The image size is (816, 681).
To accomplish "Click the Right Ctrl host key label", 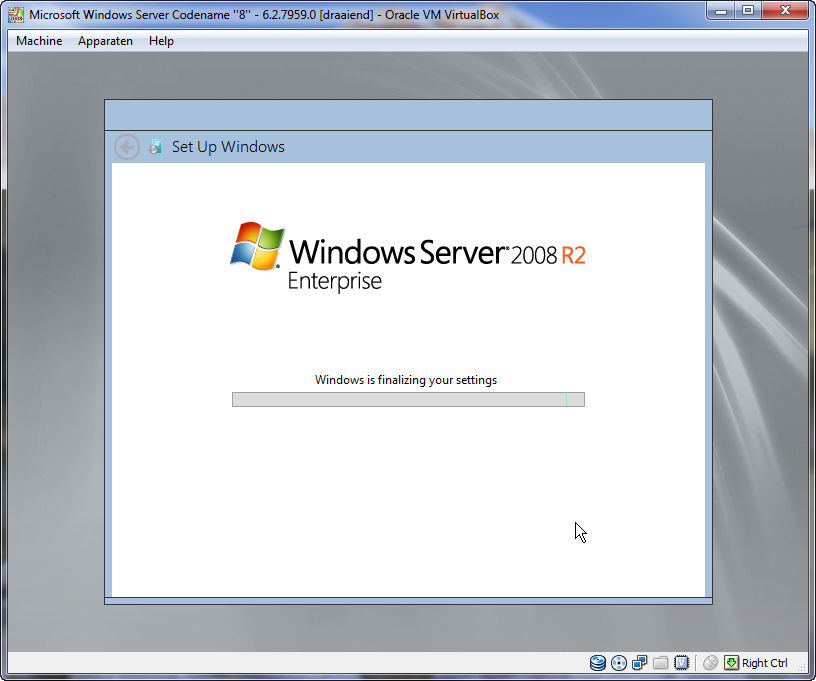I will (x=764, y=663).
